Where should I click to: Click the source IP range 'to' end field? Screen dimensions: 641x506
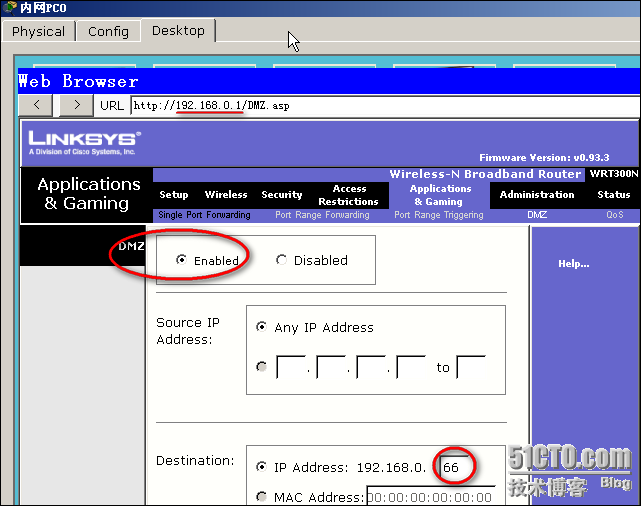tap(471, 367)
